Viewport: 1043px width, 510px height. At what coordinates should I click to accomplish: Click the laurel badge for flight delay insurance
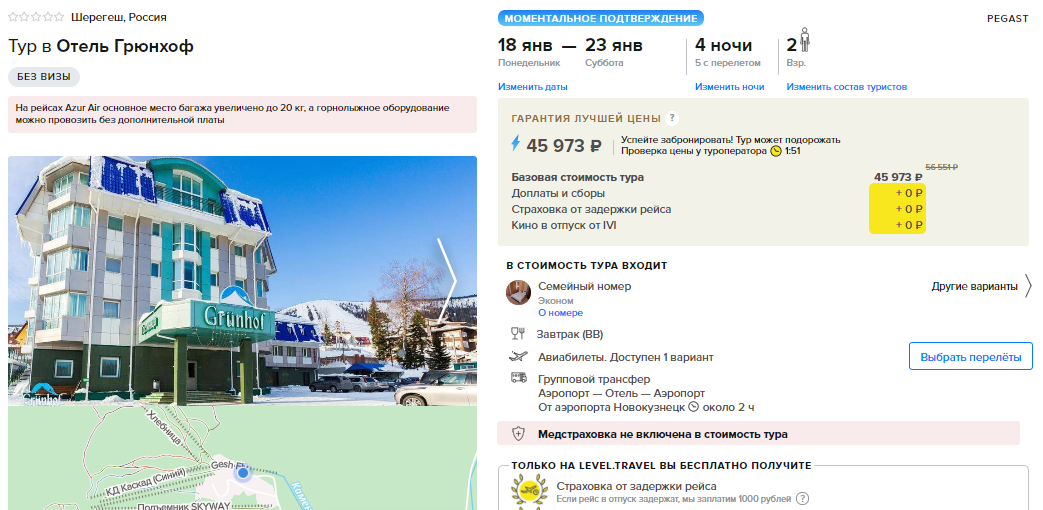(x=529, y=493)
